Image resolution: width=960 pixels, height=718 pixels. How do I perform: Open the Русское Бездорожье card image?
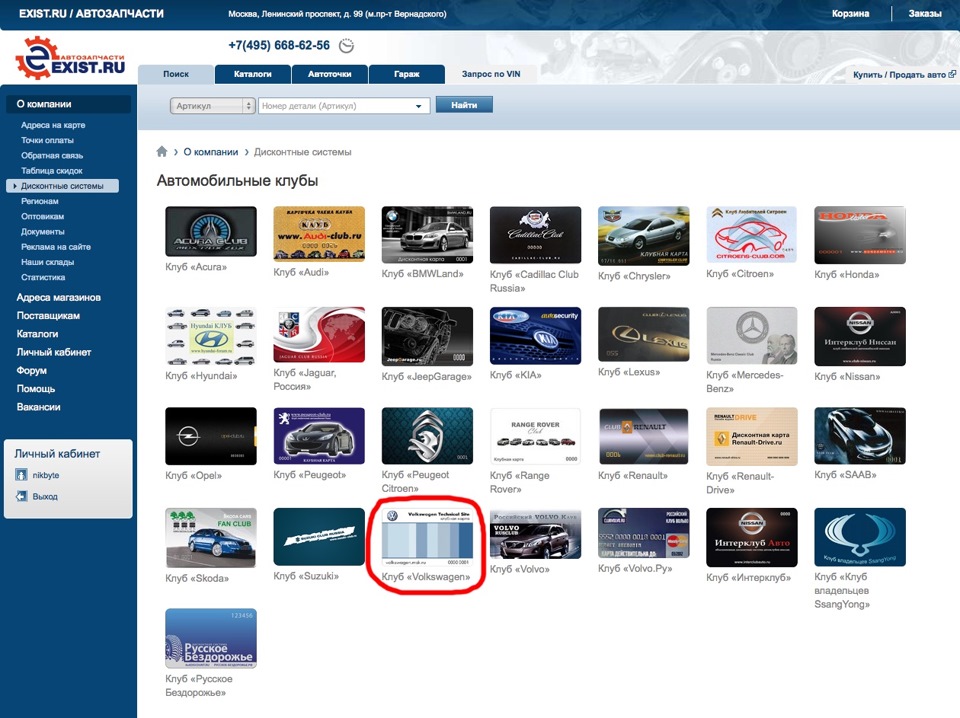[x=211, y=638]
